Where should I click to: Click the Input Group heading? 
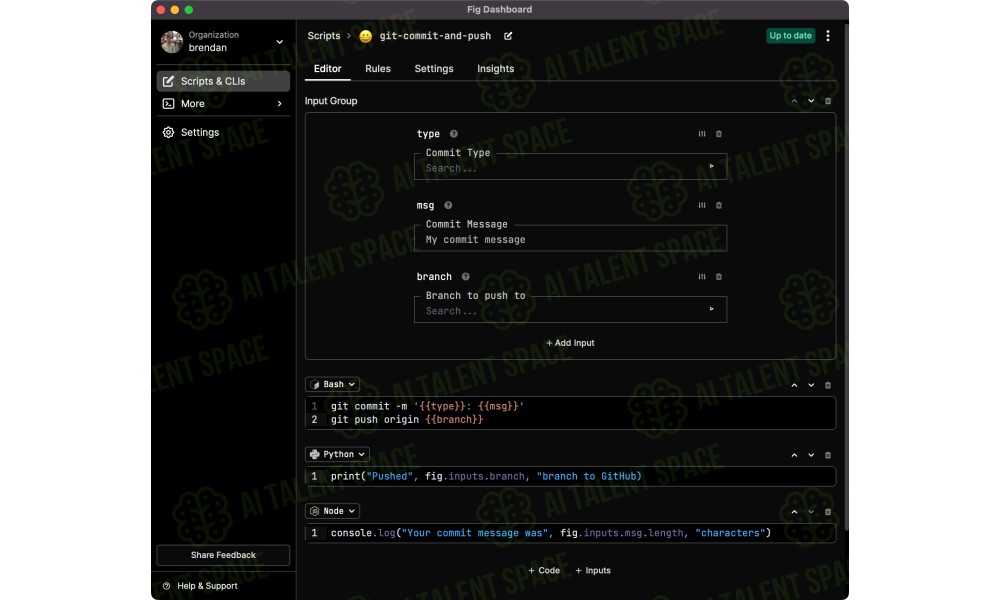point(331,101)
